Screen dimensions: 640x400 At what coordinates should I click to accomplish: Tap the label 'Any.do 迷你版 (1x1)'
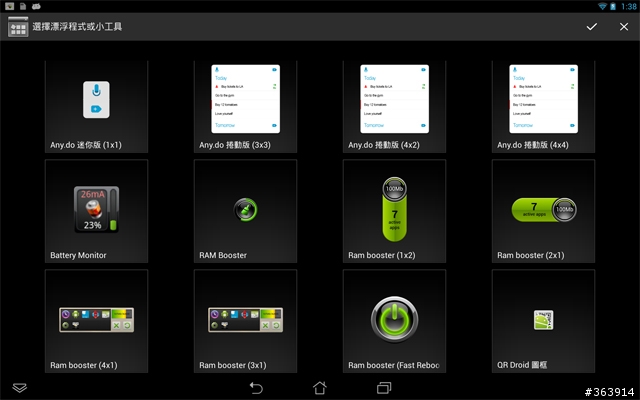pos(86,145)
